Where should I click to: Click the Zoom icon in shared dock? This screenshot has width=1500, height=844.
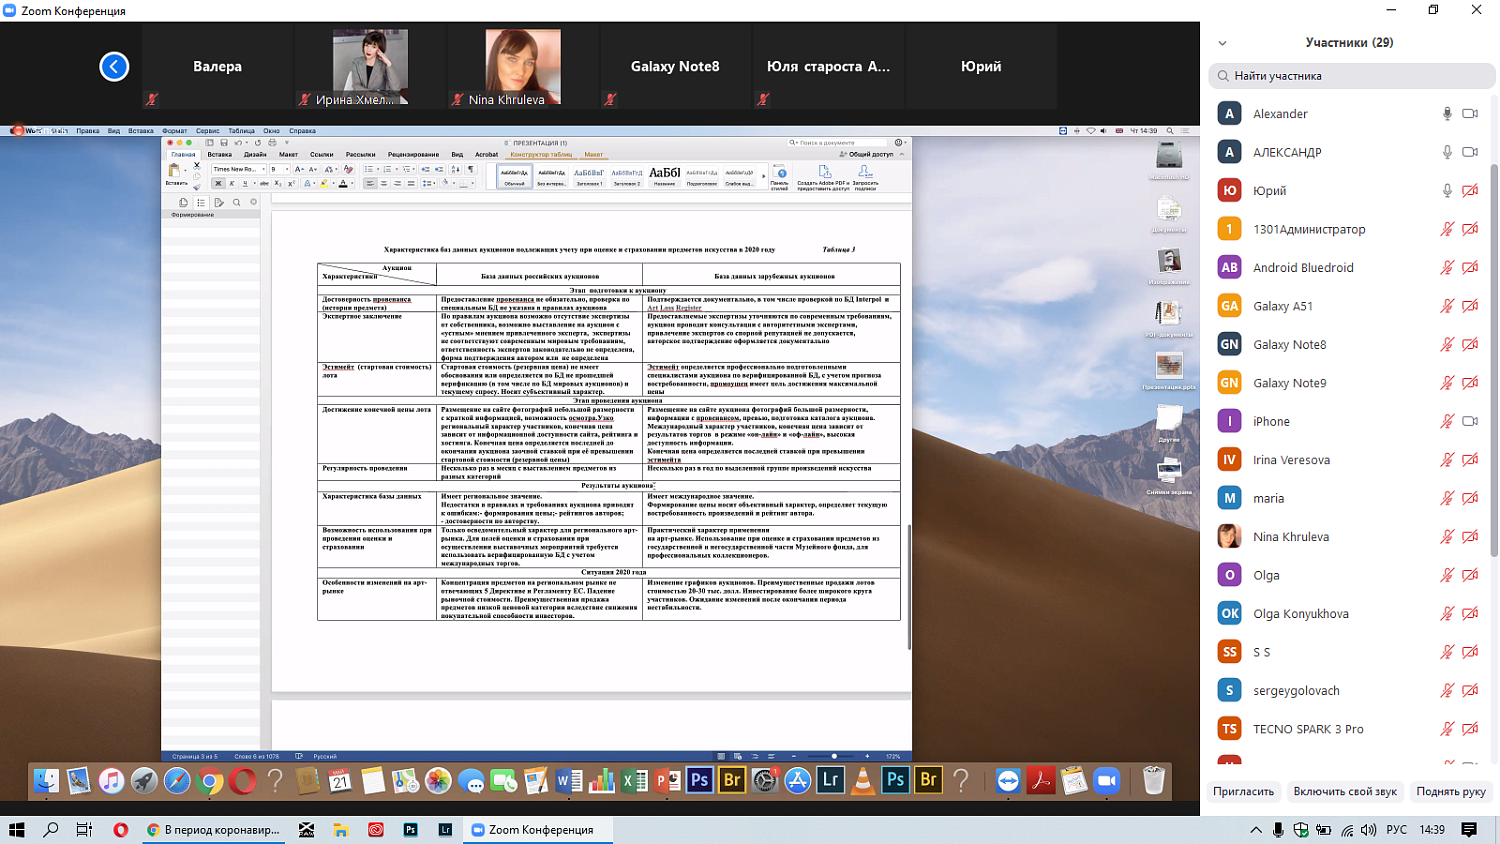[x=1107, y=781]
